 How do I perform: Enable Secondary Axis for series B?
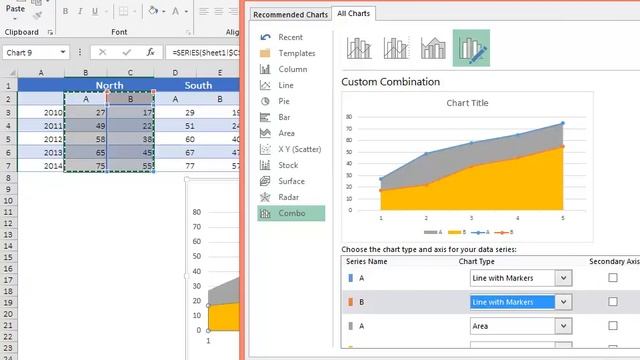pos(613,302)
